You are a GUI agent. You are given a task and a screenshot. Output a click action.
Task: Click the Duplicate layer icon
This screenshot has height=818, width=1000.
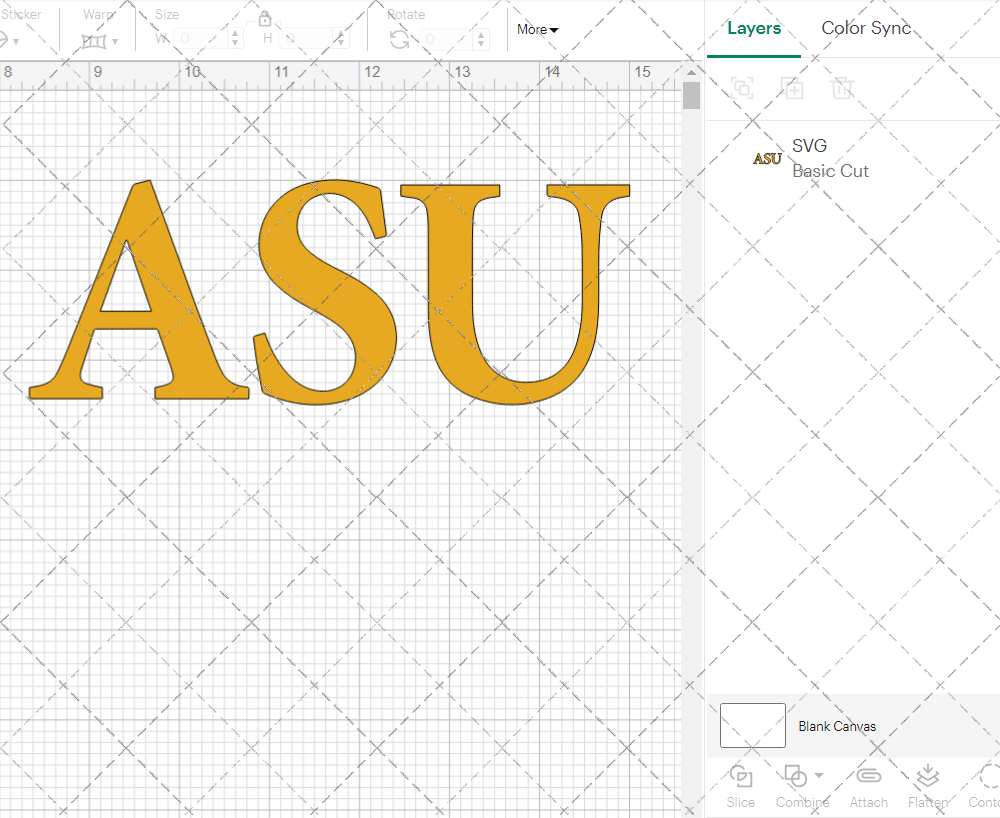(x=792, y=88)
